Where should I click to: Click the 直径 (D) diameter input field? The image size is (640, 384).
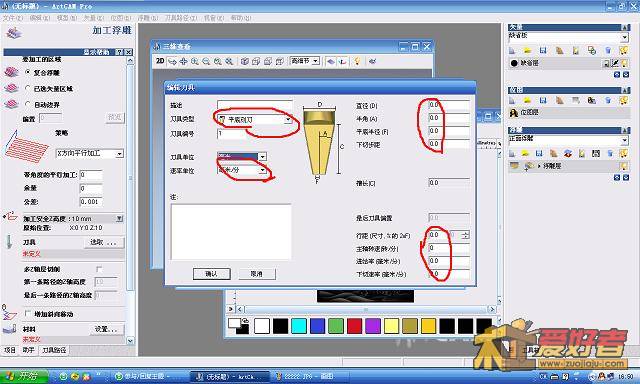coord(449,105)
